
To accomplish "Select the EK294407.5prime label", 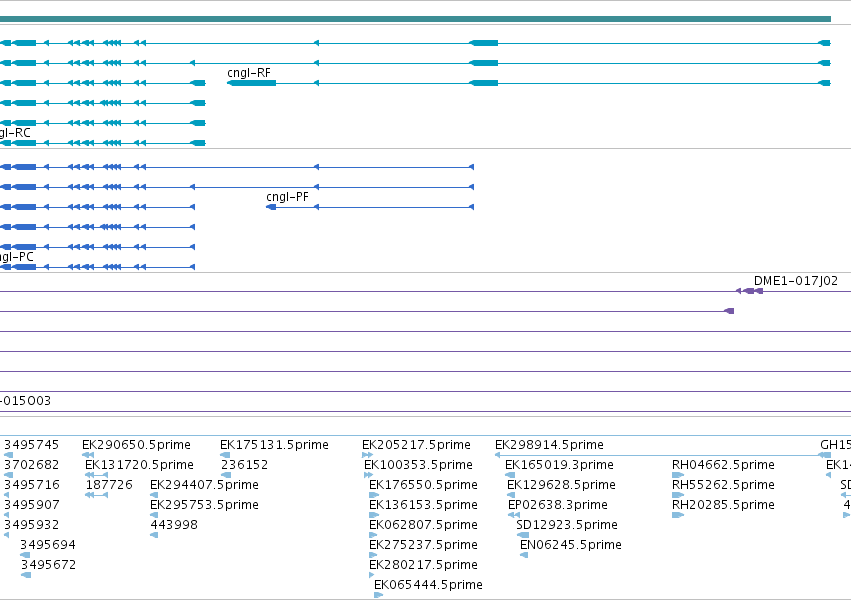I will tap(204, 485).
